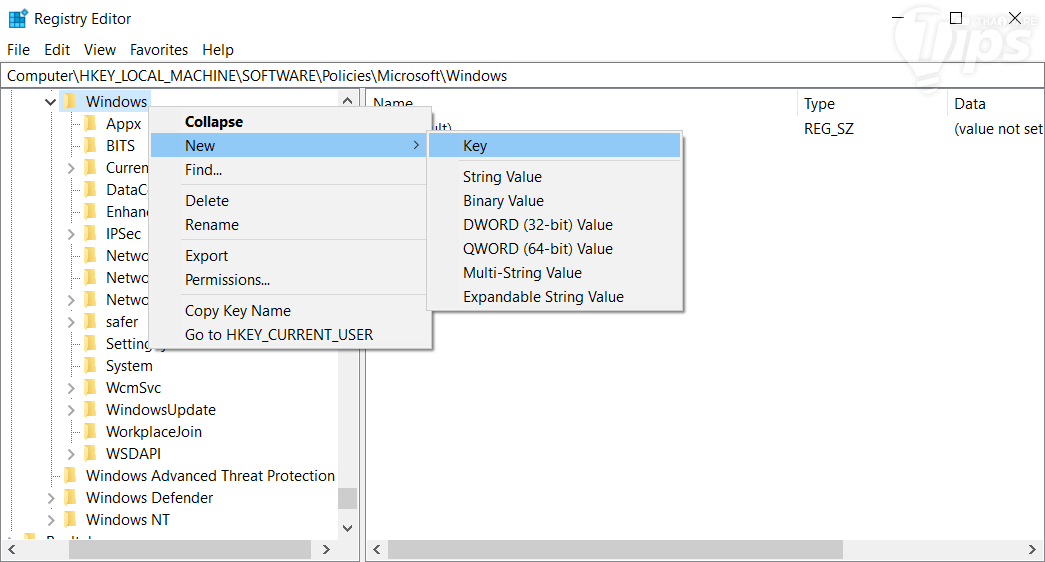1045x562 pixels.
Task: Click the Type column header
Action: click(x=871, y=103)
